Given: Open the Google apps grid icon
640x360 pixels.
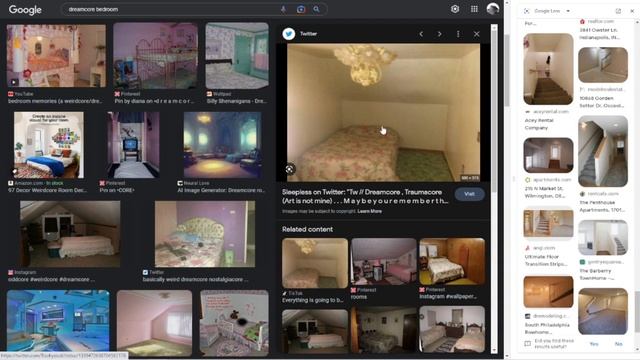Looking at the screenshot, I should (x=474, y=9).
